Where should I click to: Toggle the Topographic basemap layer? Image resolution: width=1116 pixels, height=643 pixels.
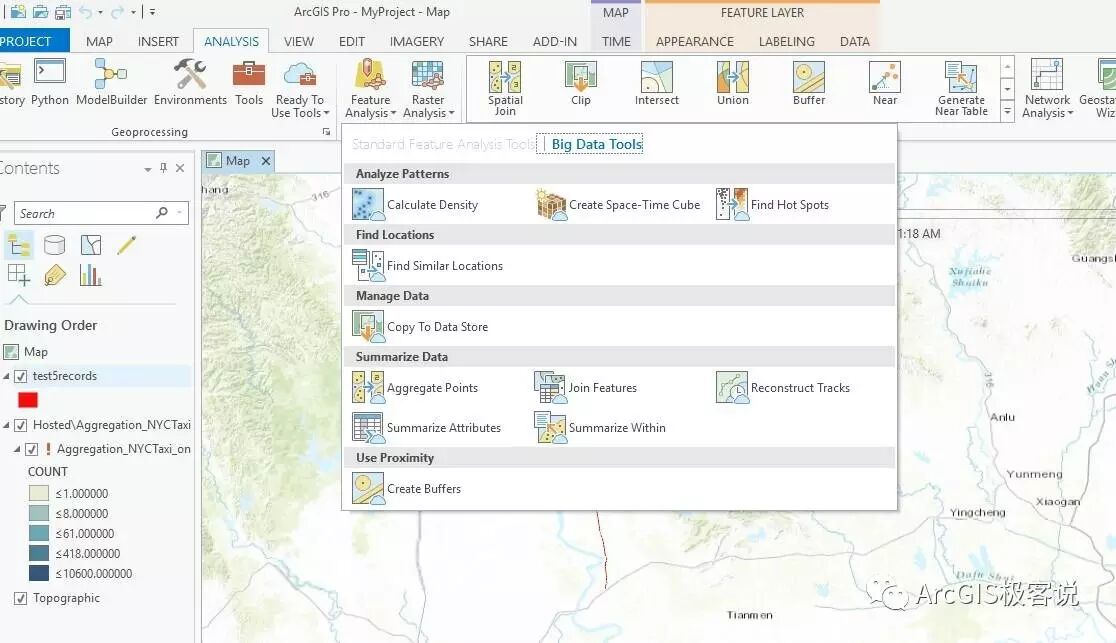click(x=21, y=598)
